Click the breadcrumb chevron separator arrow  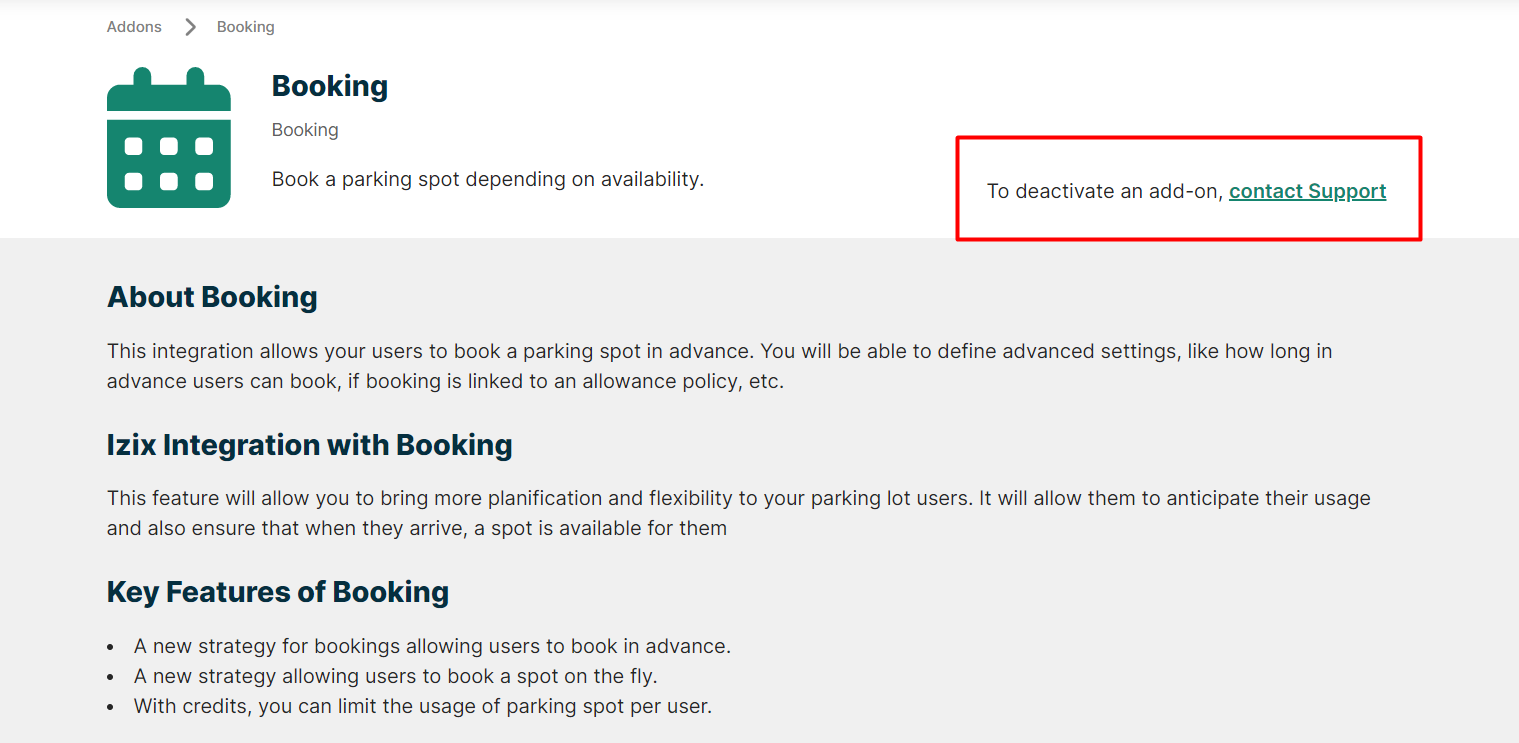point(190,27)
